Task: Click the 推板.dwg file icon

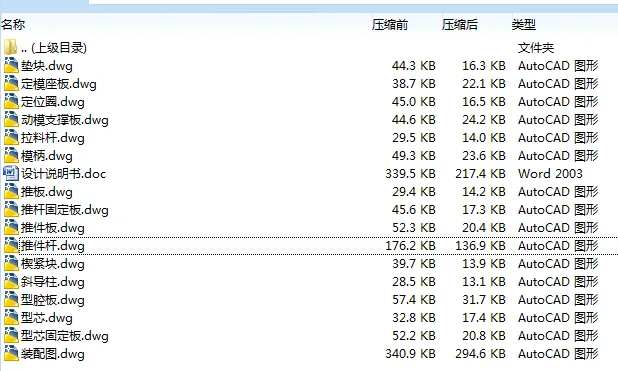Action: [11, 192]
